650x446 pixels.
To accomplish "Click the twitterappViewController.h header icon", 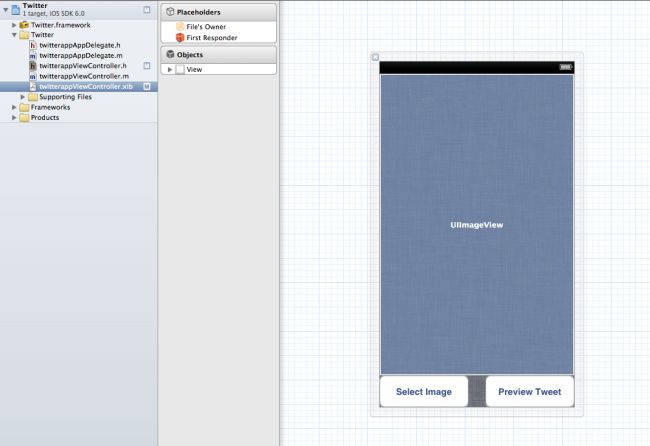I will click(x=33, y=66).
